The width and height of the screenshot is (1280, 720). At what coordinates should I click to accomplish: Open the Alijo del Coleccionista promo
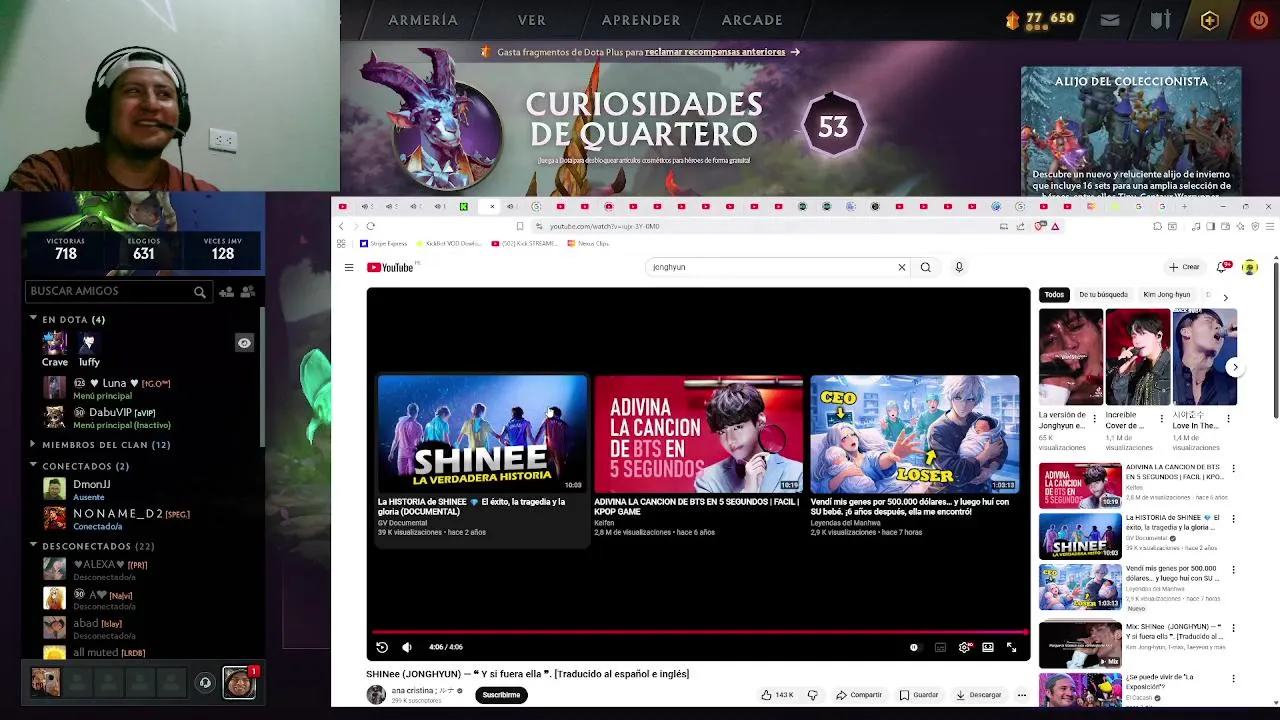coord(1131,130)
